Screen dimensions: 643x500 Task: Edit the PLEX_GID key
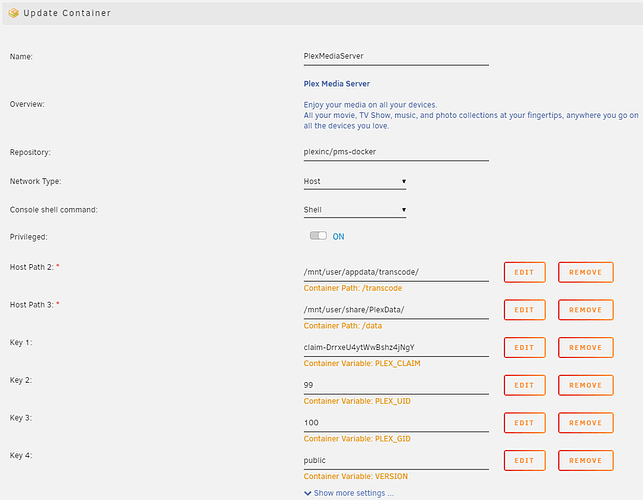[x=524, y=422]
